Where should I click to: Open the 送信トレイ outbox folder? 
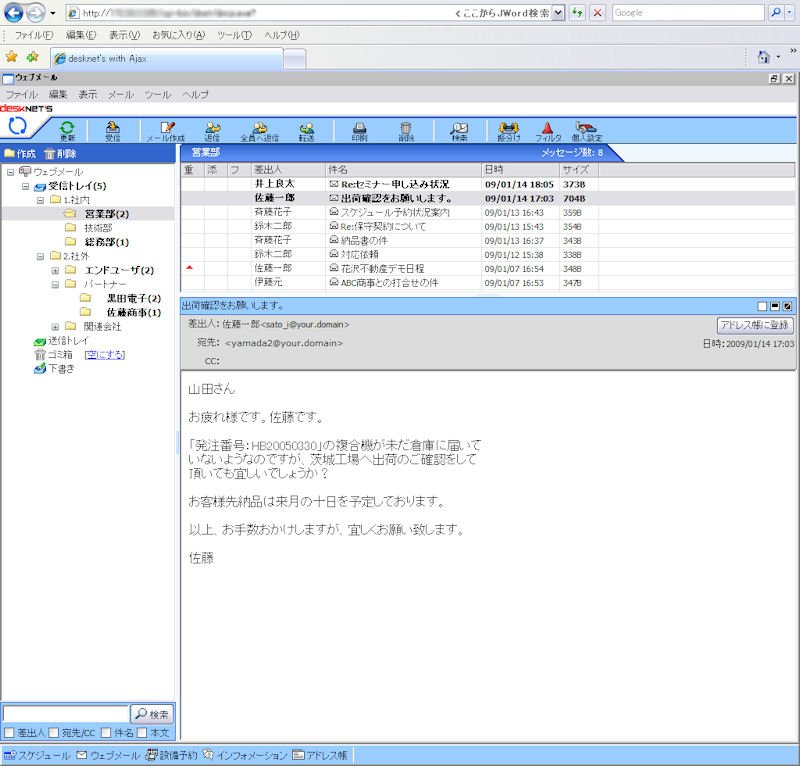61,340
